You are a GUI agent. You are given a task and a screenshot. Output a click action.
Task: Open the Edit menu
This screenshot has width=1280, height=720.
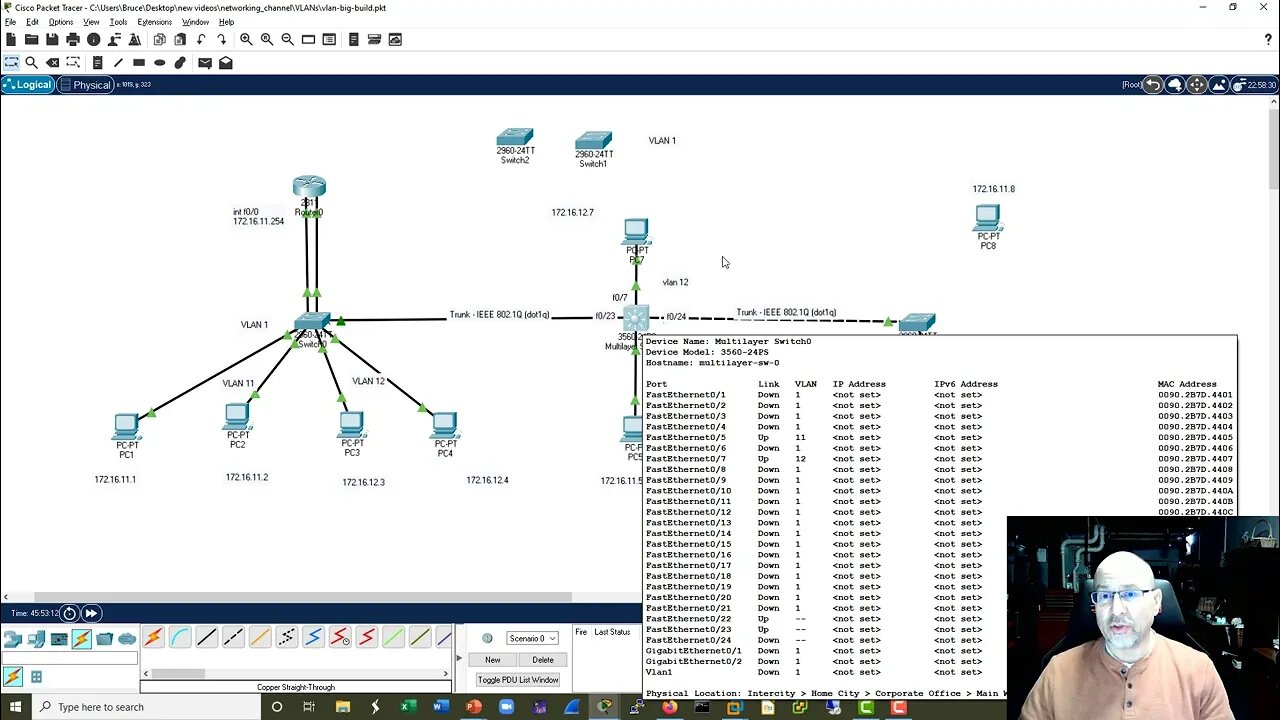32,22
